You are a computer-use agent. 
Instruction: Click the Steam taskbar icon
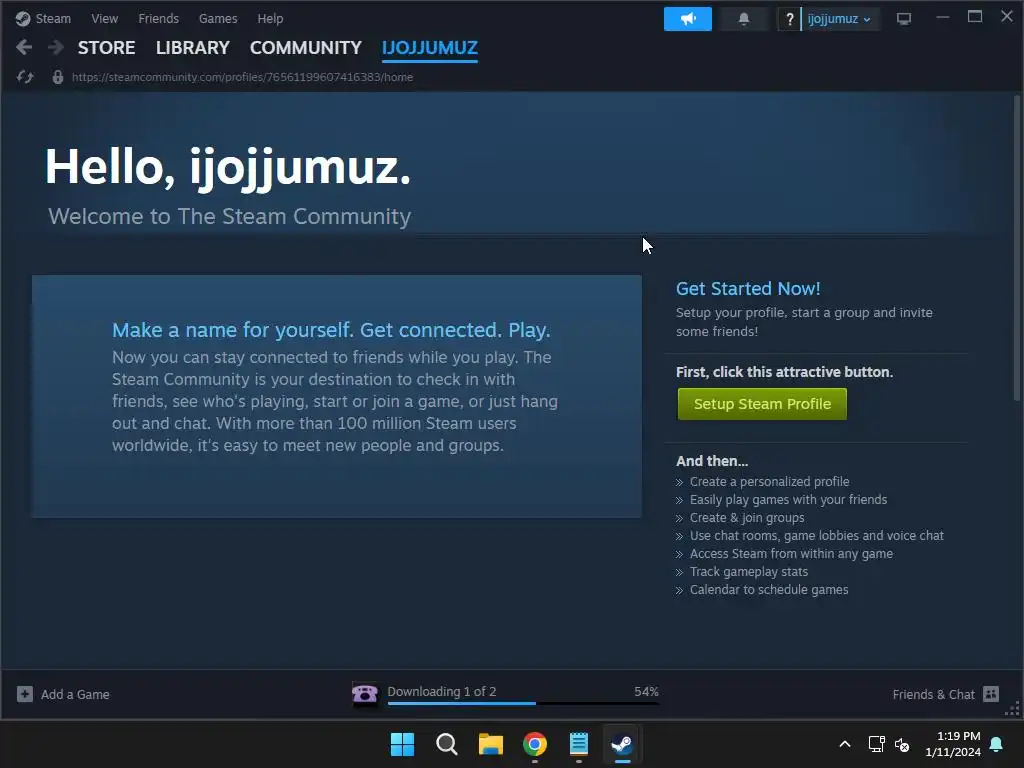tap(622, 744)
